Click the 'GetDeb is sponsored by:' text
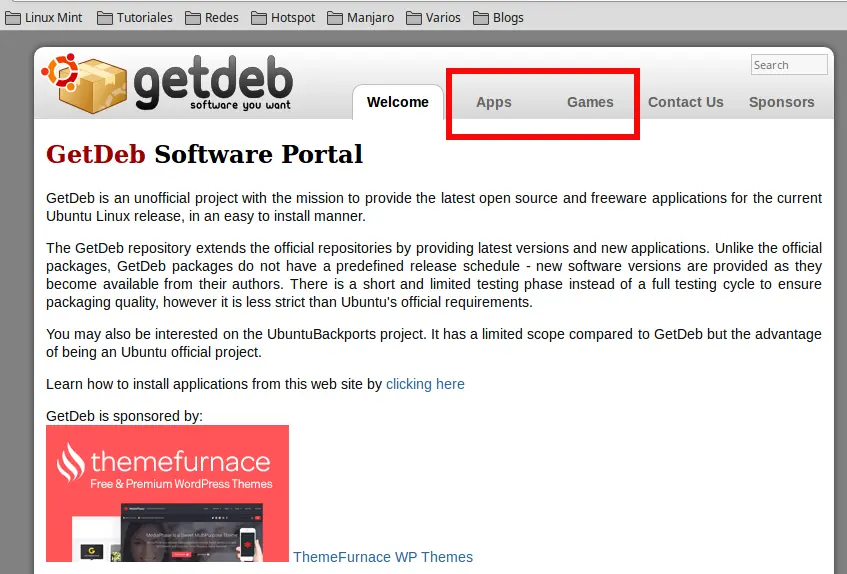The width and height of the screenshot is (847, 574). point(124,416)
